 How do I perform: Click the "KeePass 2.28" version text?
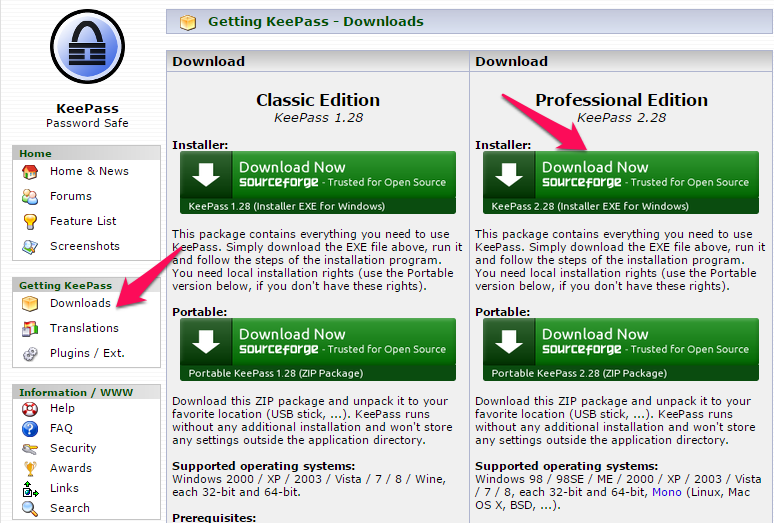tap(621, 118)
